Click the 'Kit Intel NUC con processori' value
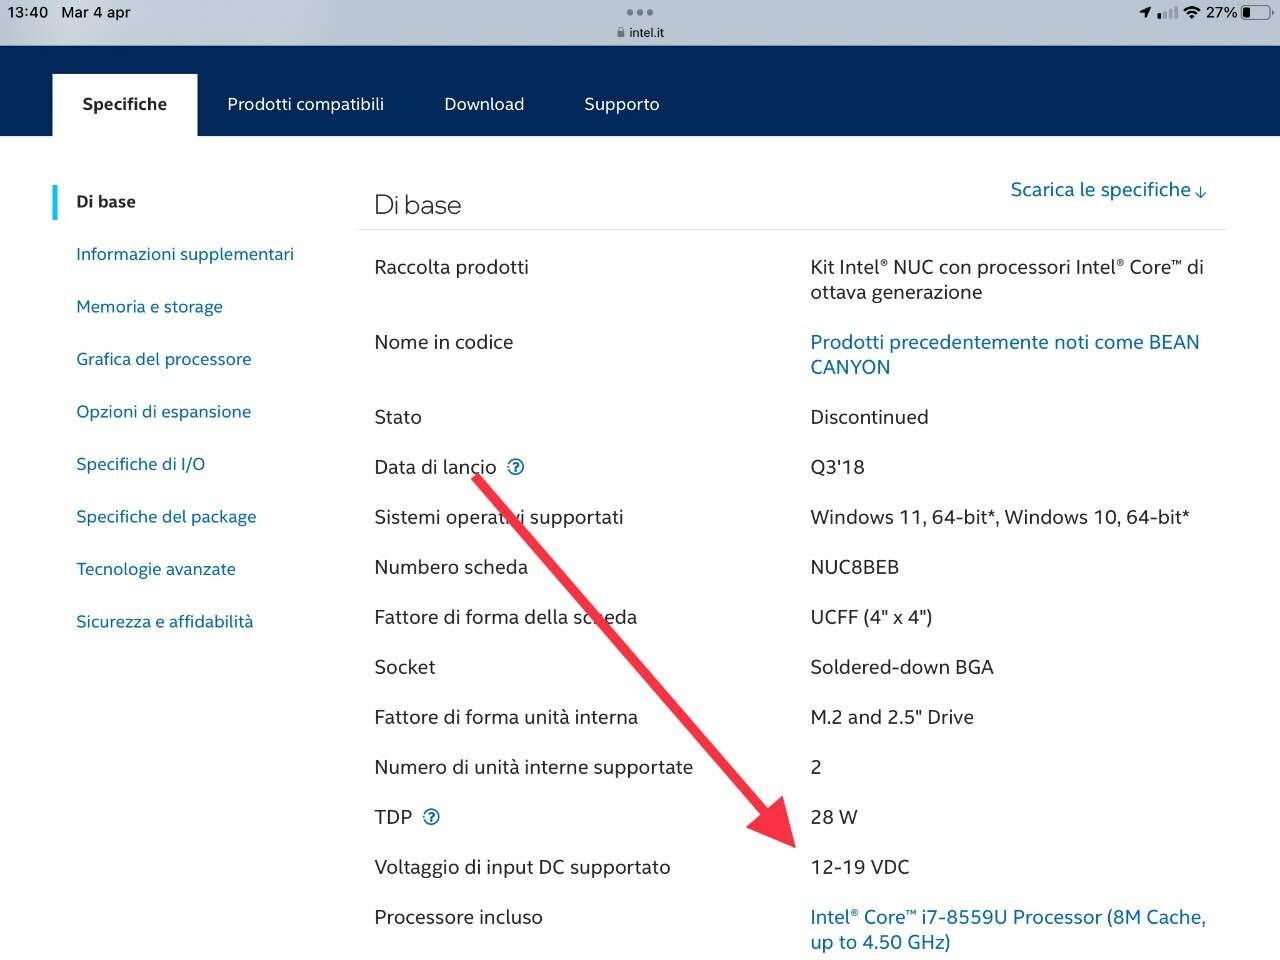The image size is (1280, 960). pos(1007,279)
